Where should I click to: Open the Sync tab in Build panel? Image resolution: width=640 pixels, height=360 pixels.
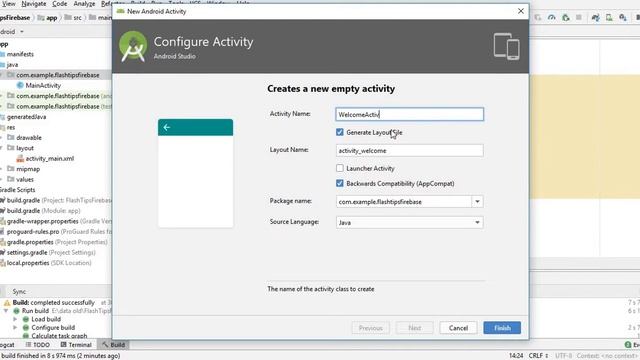pyautogui.click(x=19, y=291)
